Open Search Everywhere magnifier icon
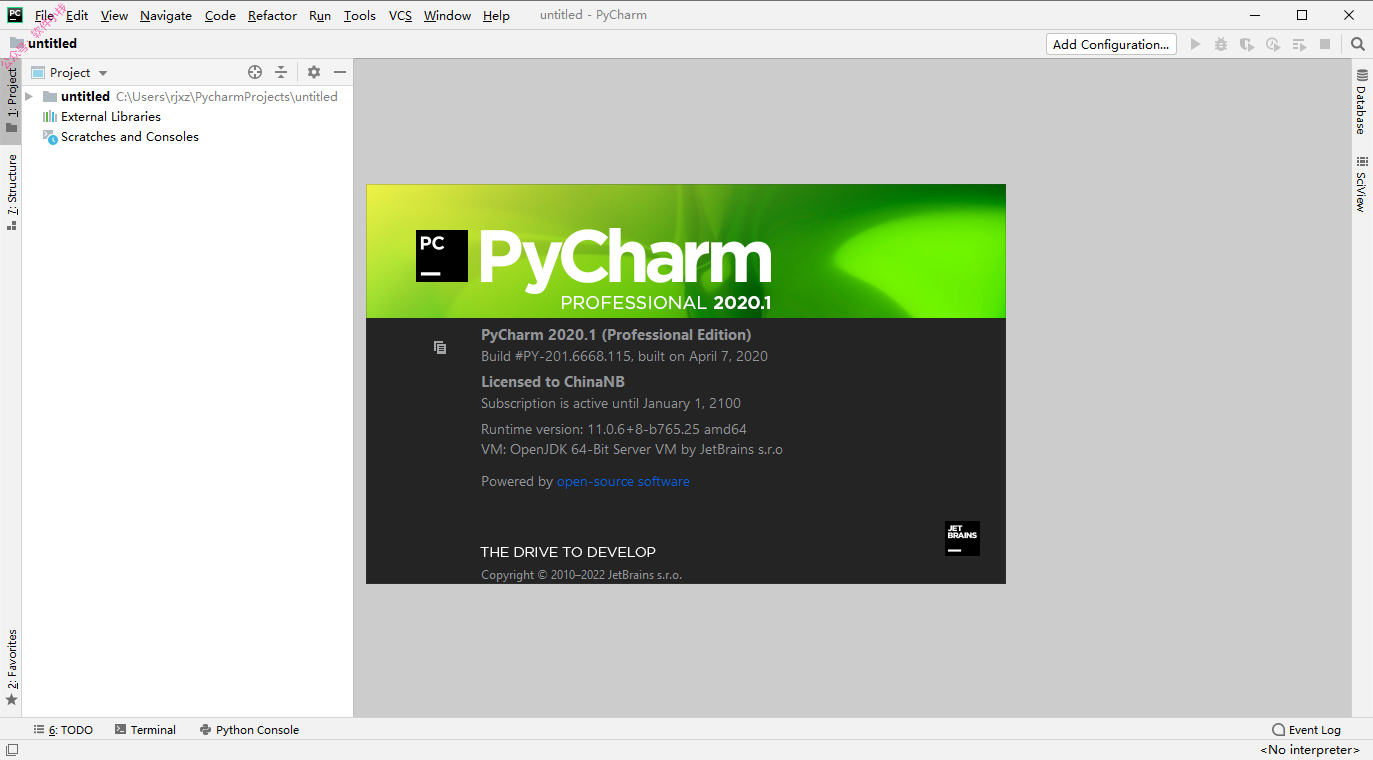This screenshot has height=760, width=1373. 1357,44
